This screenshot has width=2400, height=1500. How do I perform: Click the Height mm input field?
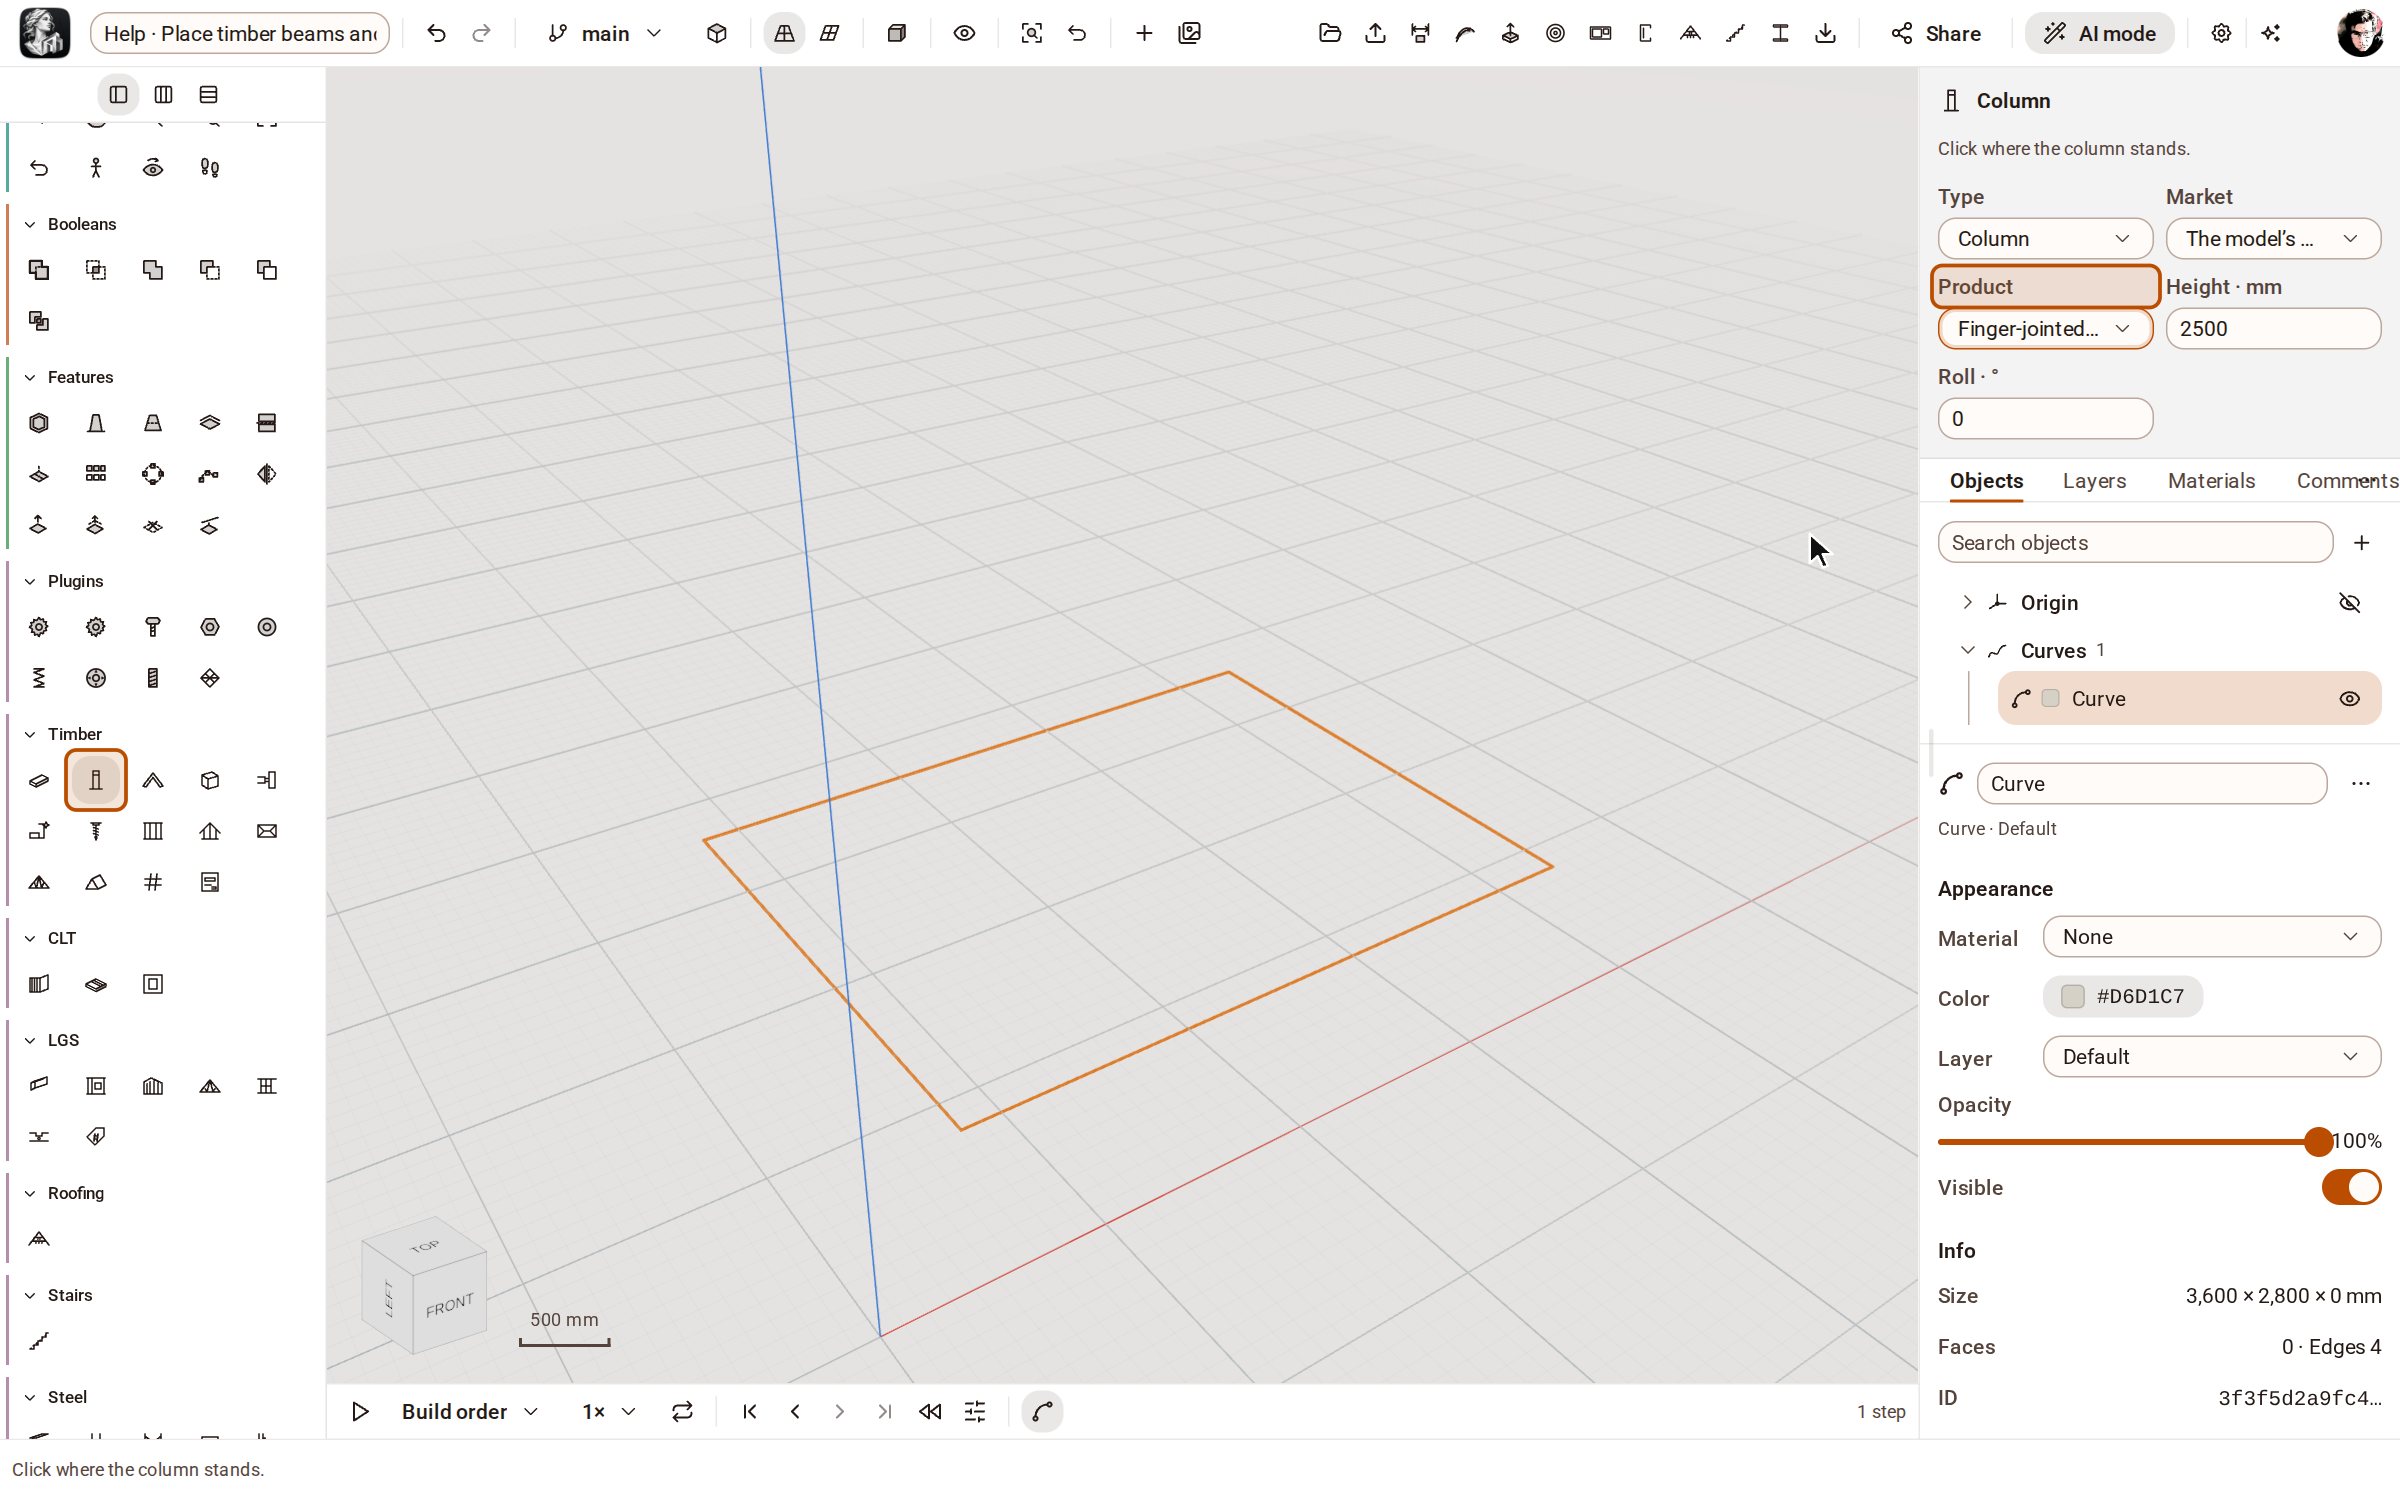(x=2272, y=328)
